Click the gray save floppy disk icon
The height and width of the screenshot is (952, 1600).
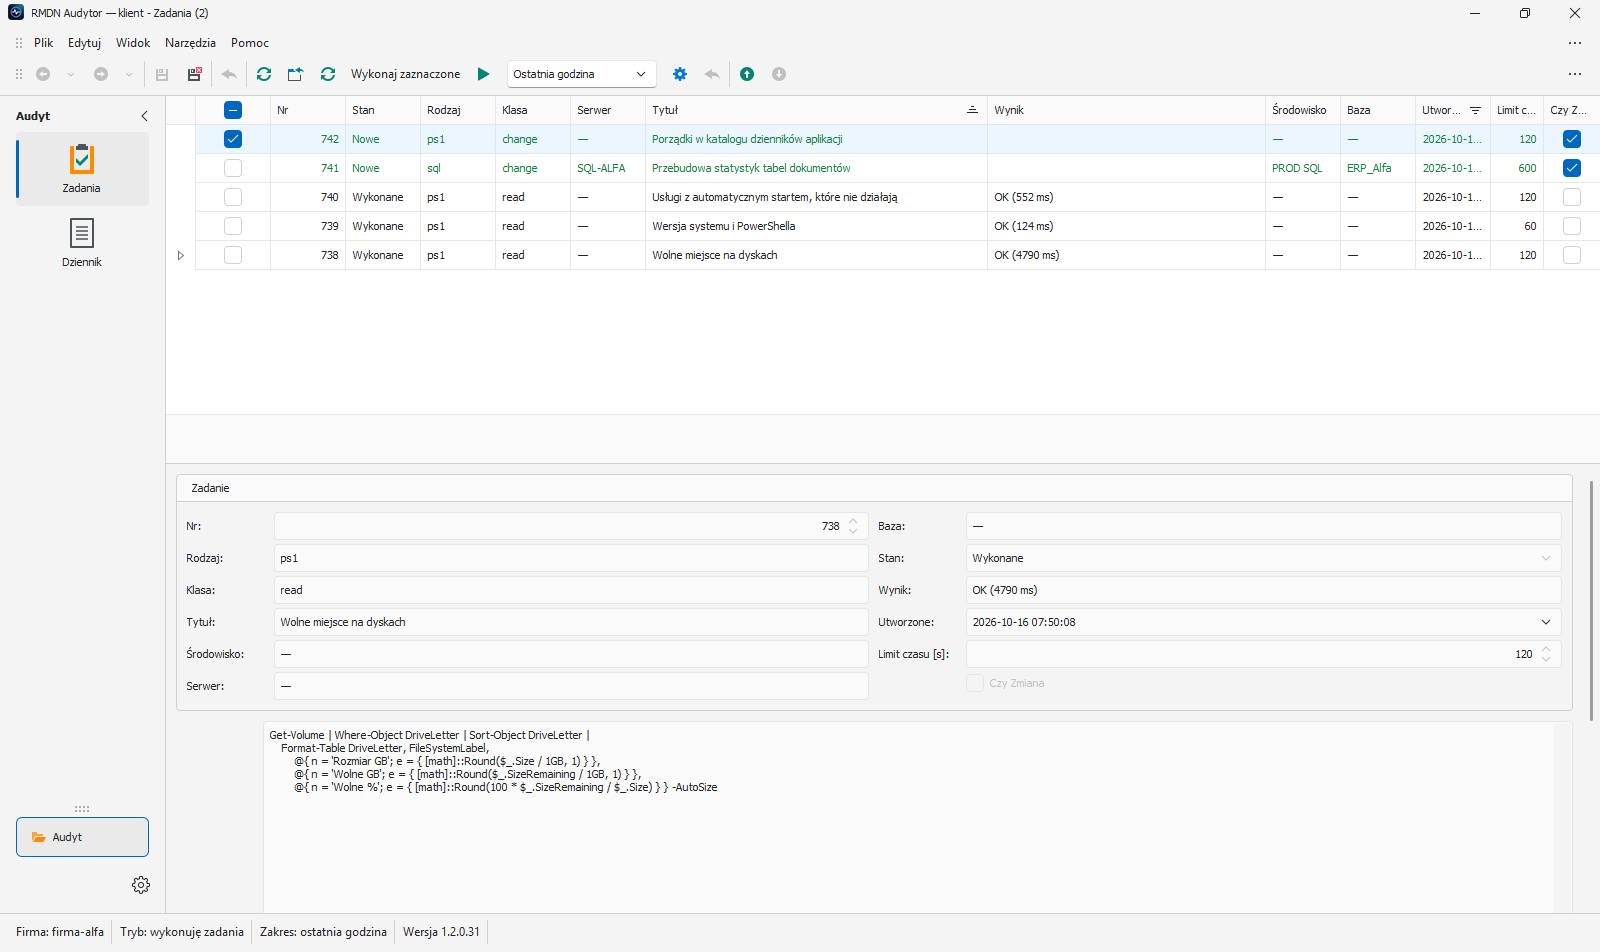pyautogui.click(x=161, y=74)
